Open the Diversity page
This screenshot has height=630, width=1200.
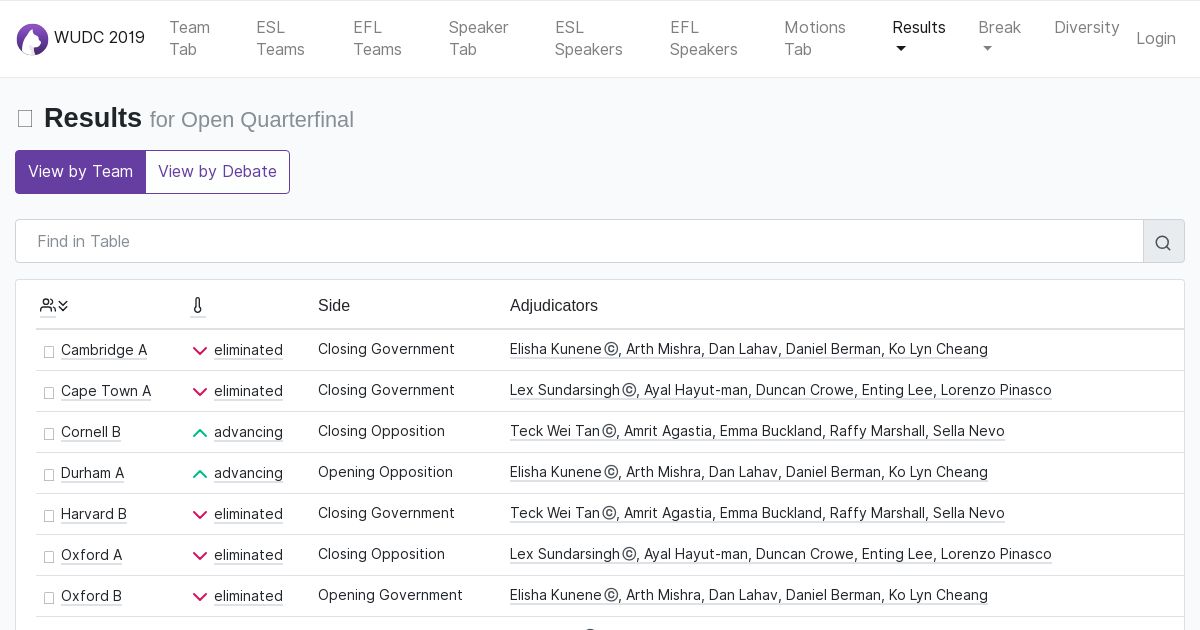click(1087, 28)
